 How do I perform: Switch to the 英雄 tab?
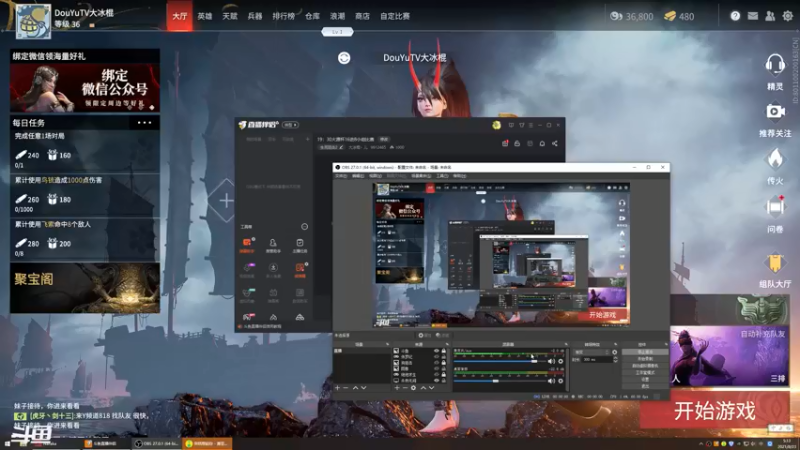click(205, 16)
